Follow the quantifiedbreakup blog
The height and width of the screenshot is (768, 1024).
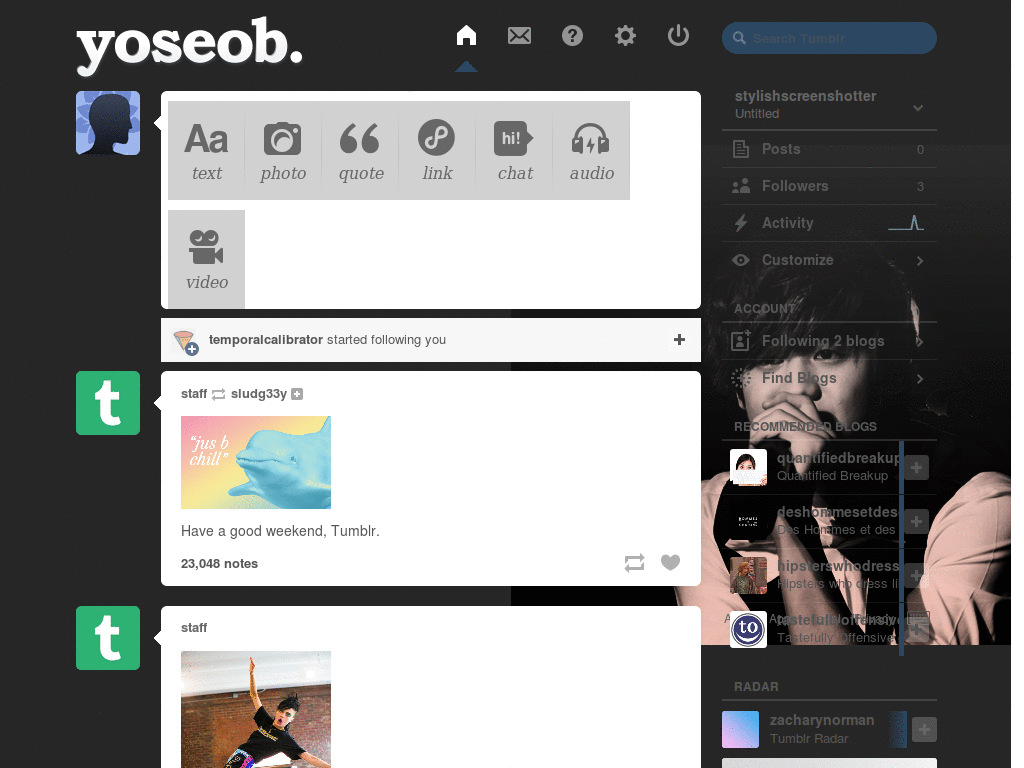point(916,468)
